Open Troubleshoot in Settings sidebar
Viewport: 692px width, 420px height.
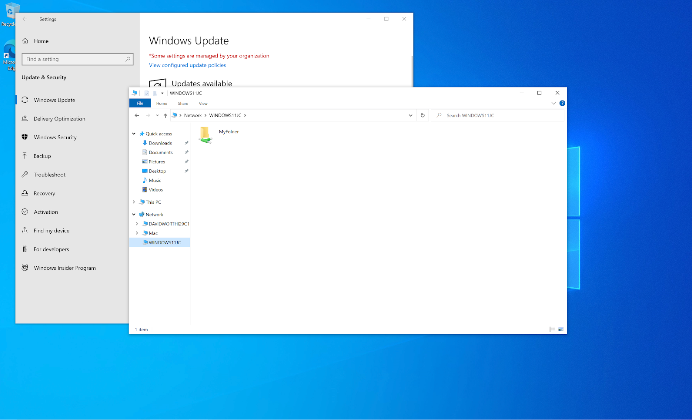pos(49,175)
